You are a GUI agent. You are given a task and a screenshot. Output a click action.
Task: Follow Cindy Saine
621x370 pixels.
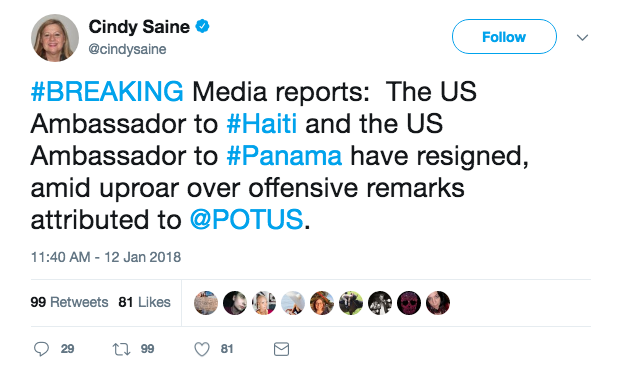504,37
